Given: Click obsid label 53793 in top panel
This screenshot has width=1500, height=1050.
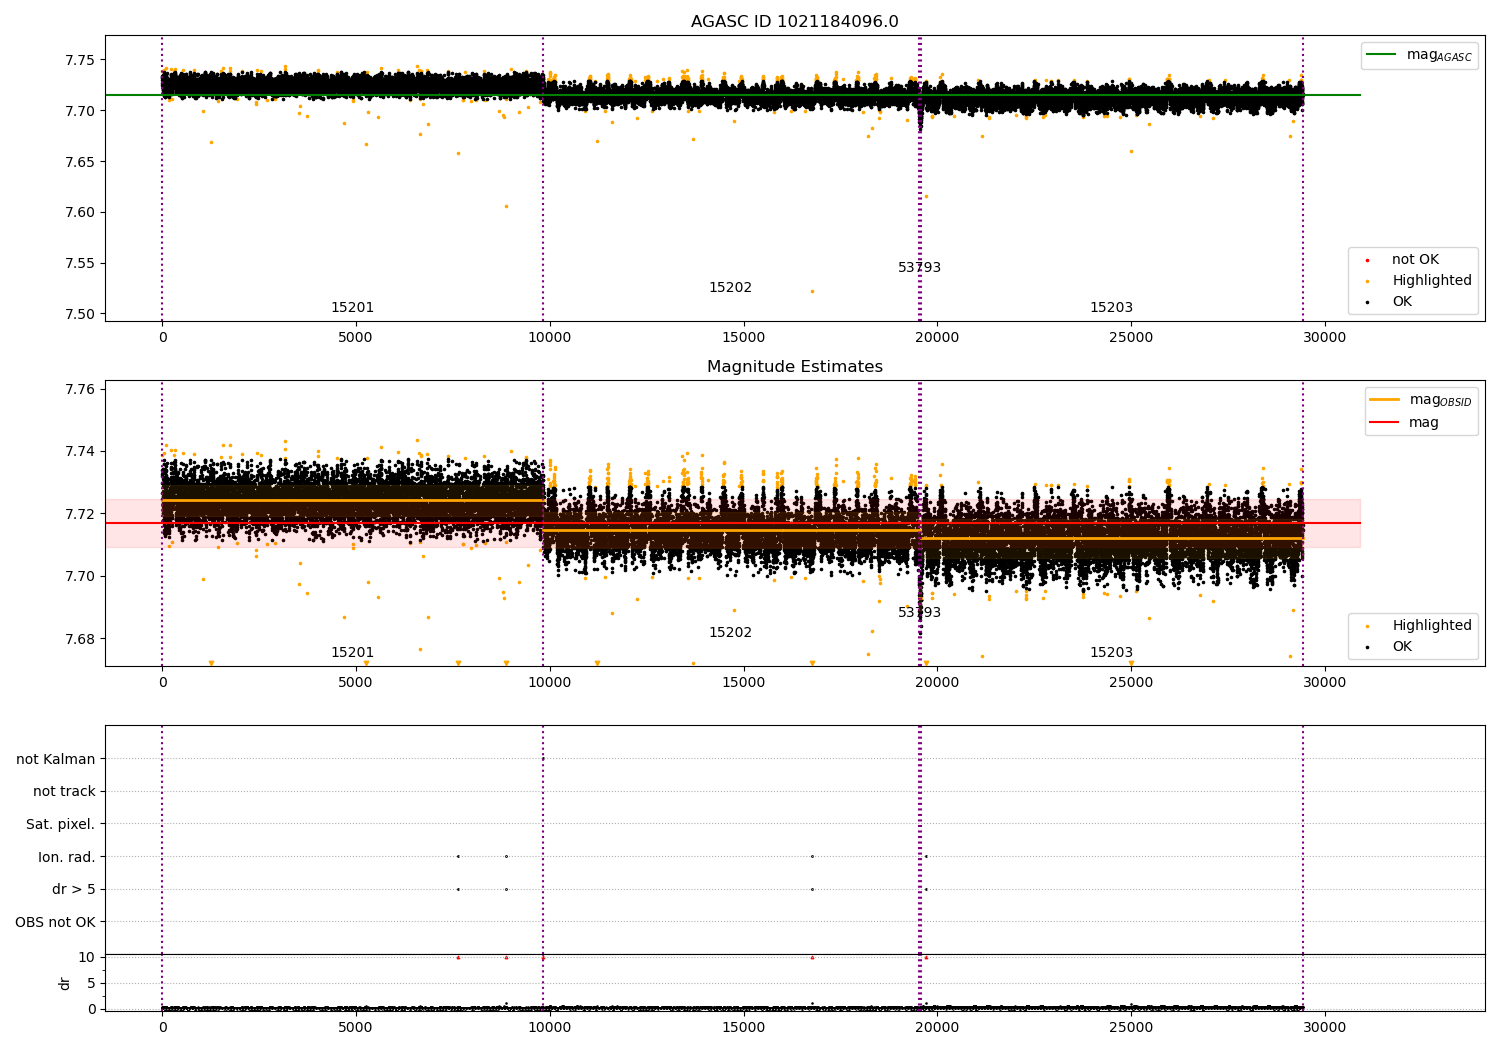Looking at the screenshot, I should click(x=919, y=268).
